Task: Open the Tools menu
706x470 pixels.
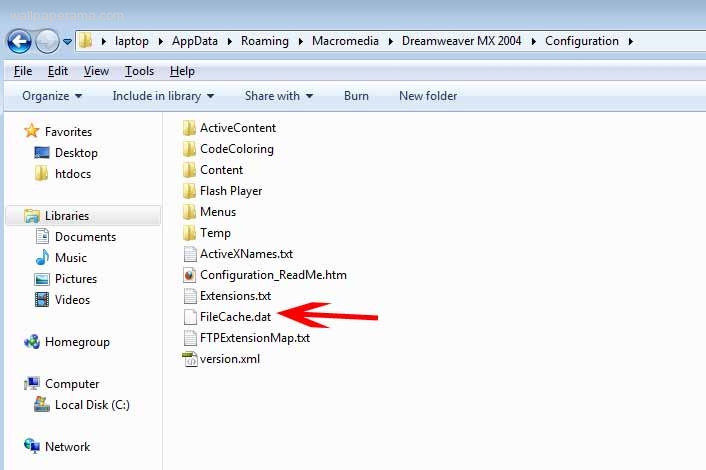Action: pos(139,71)
